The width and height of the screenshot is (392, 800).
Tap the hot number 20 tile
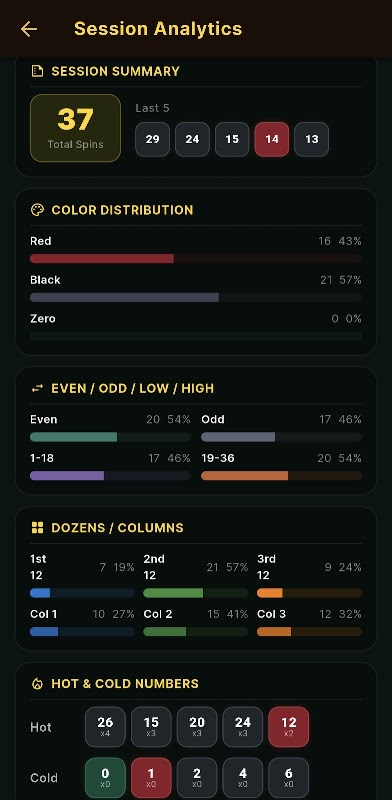point(197,727)
